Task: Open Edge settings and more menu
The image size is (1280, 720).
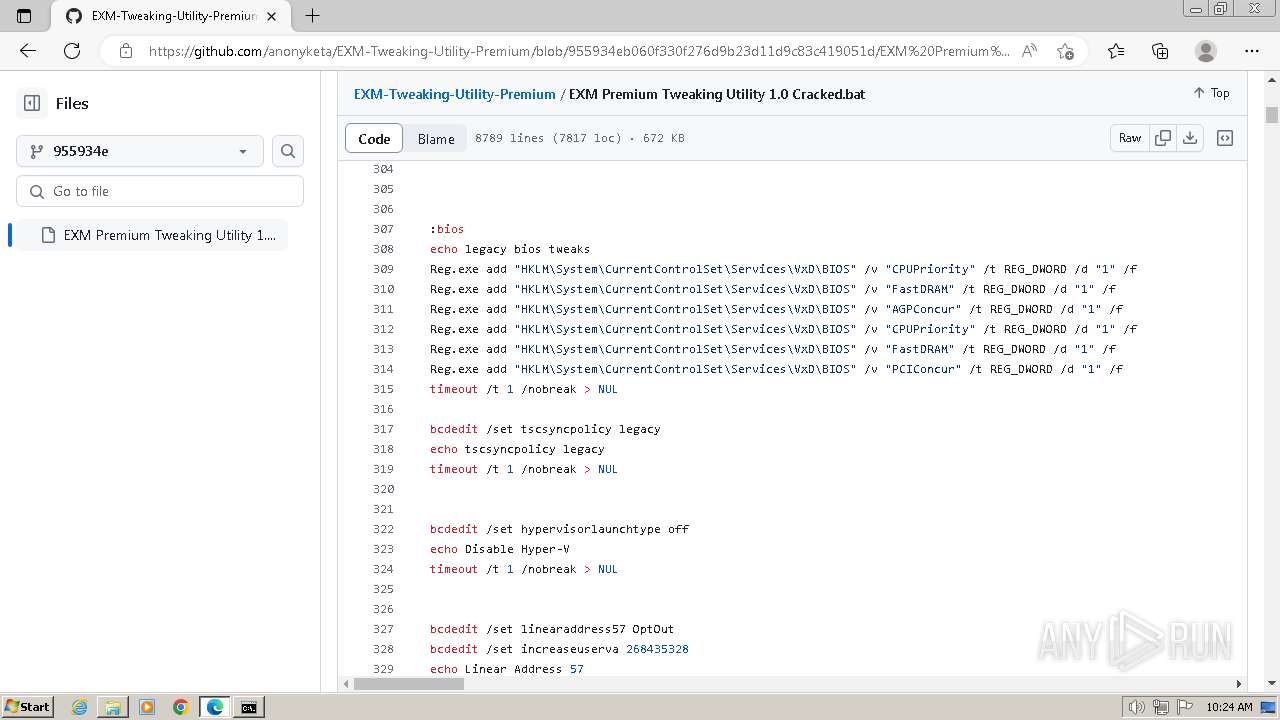Action: [1252, 51]
